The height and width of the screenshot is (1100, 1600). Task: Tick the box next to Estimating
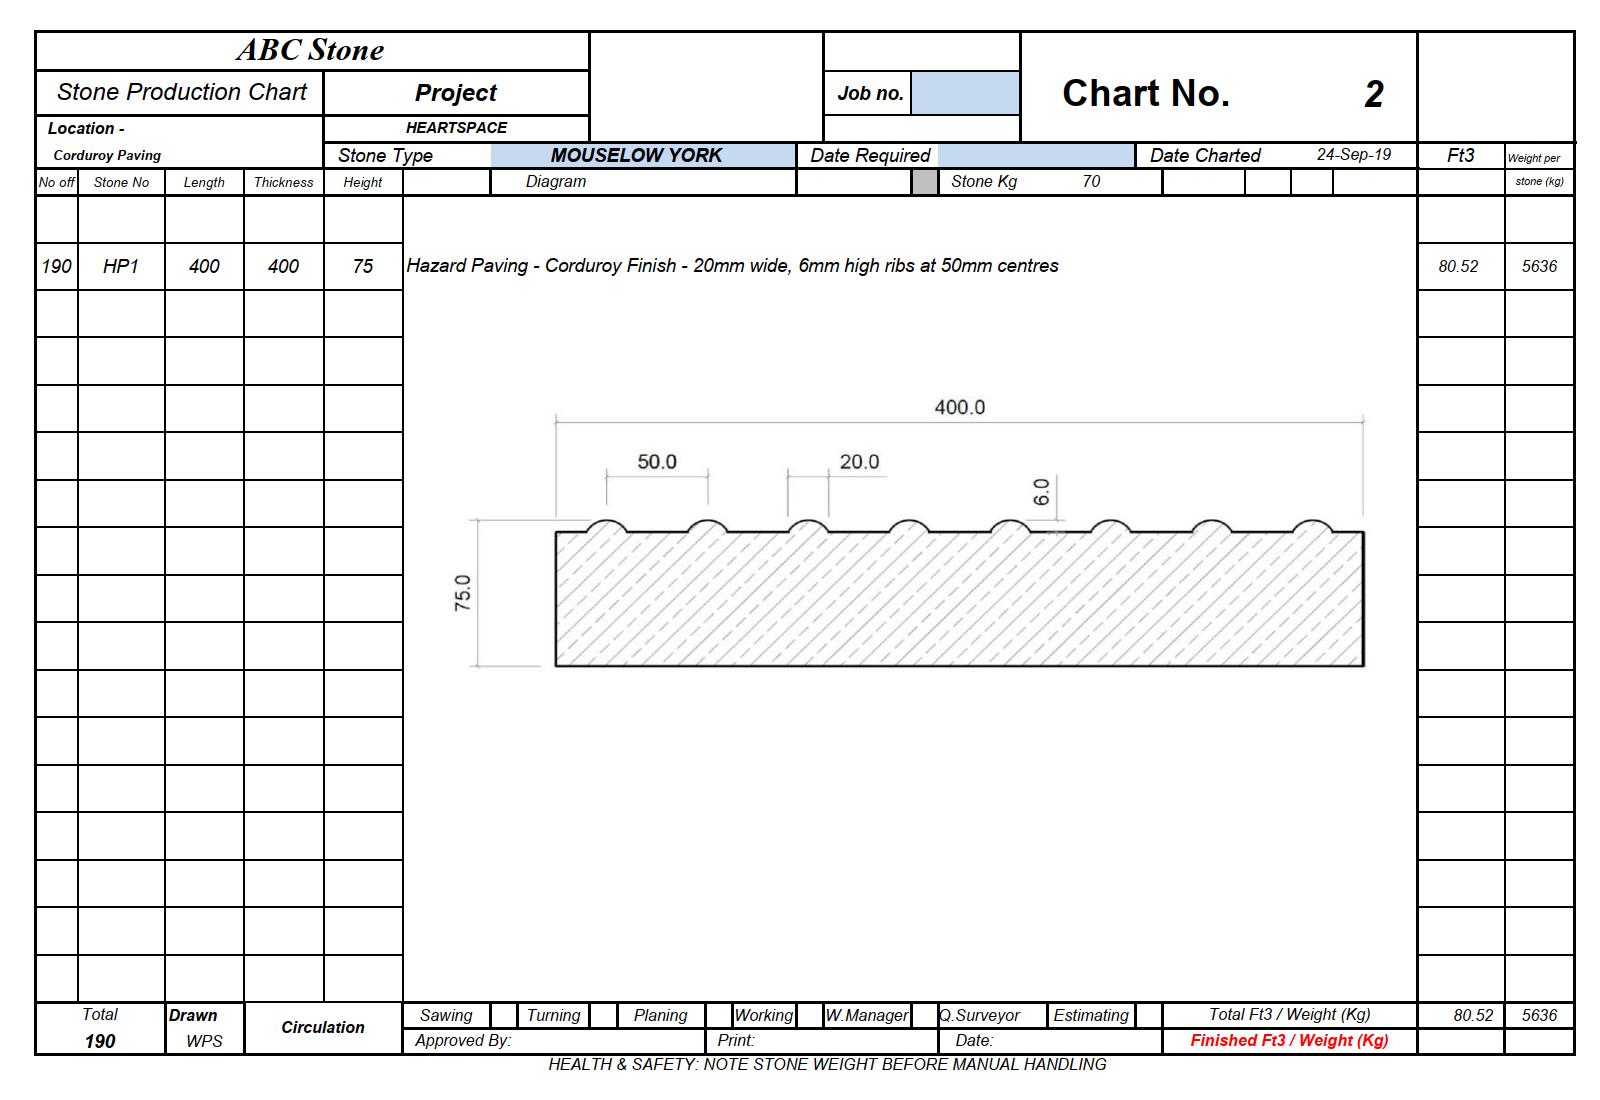tap(1149, 1015)
